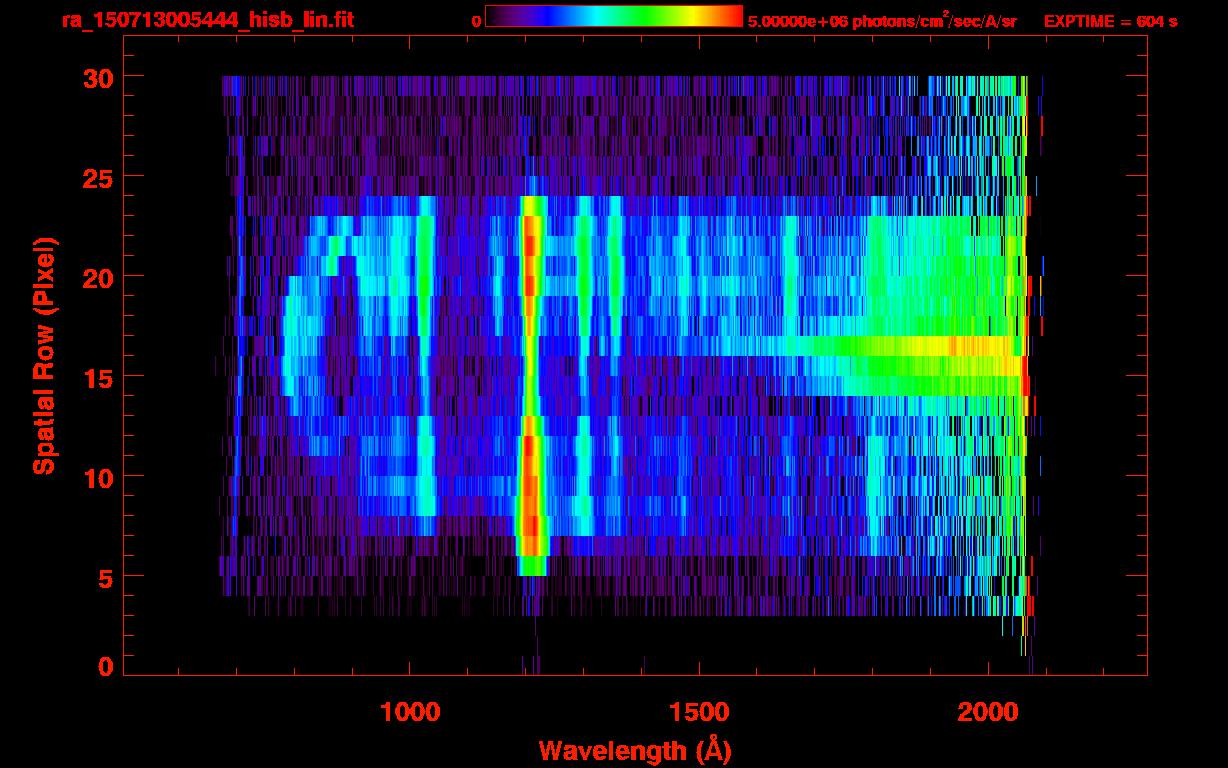Click the 1500 wavelength tick label
Image resolution: width=1228 pixels, height=768 pixels.
pyautogui.click(x=698, y=712)
